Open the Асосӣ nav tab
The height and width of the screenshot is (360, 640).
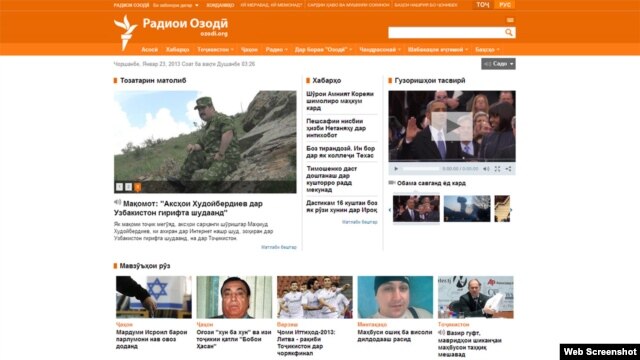(149, 49)
